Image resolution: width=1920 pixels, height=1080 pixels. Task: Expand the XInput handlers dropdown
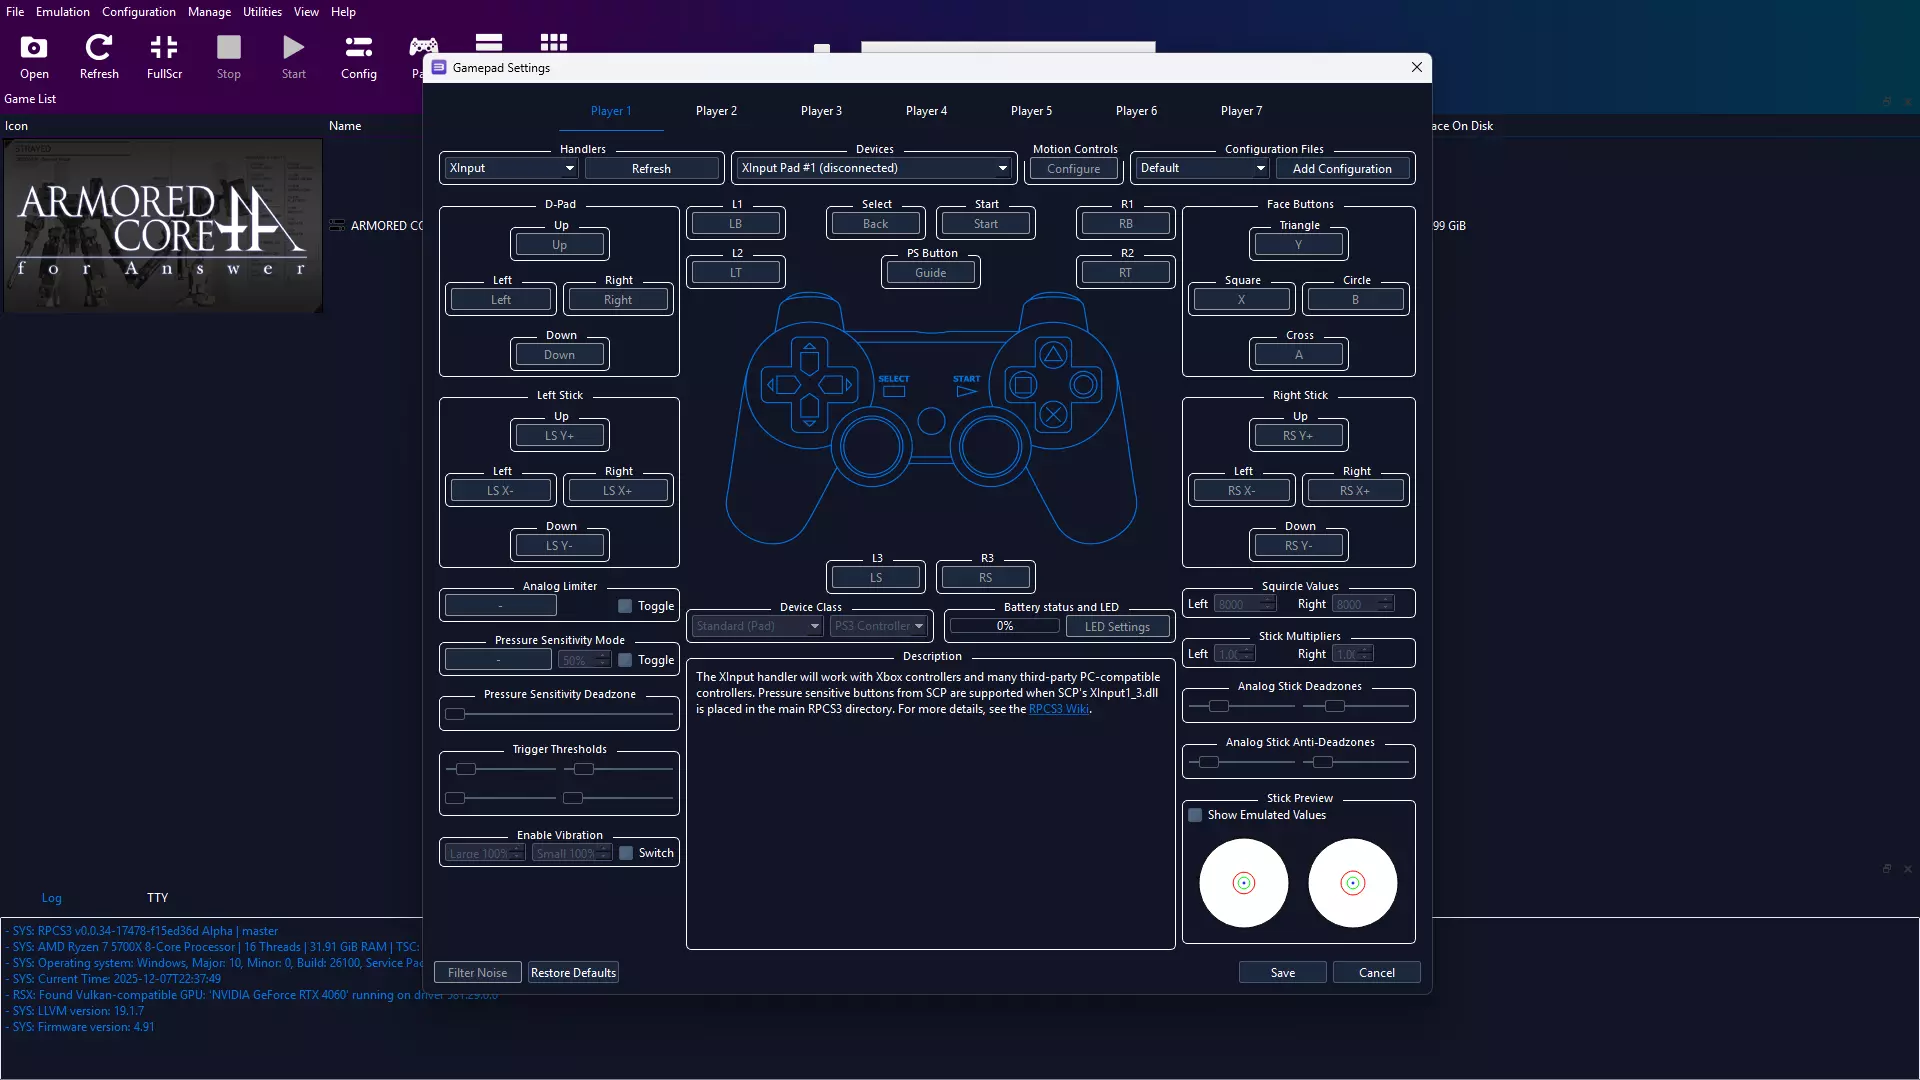pyautogui.click(x=511, y=168)
